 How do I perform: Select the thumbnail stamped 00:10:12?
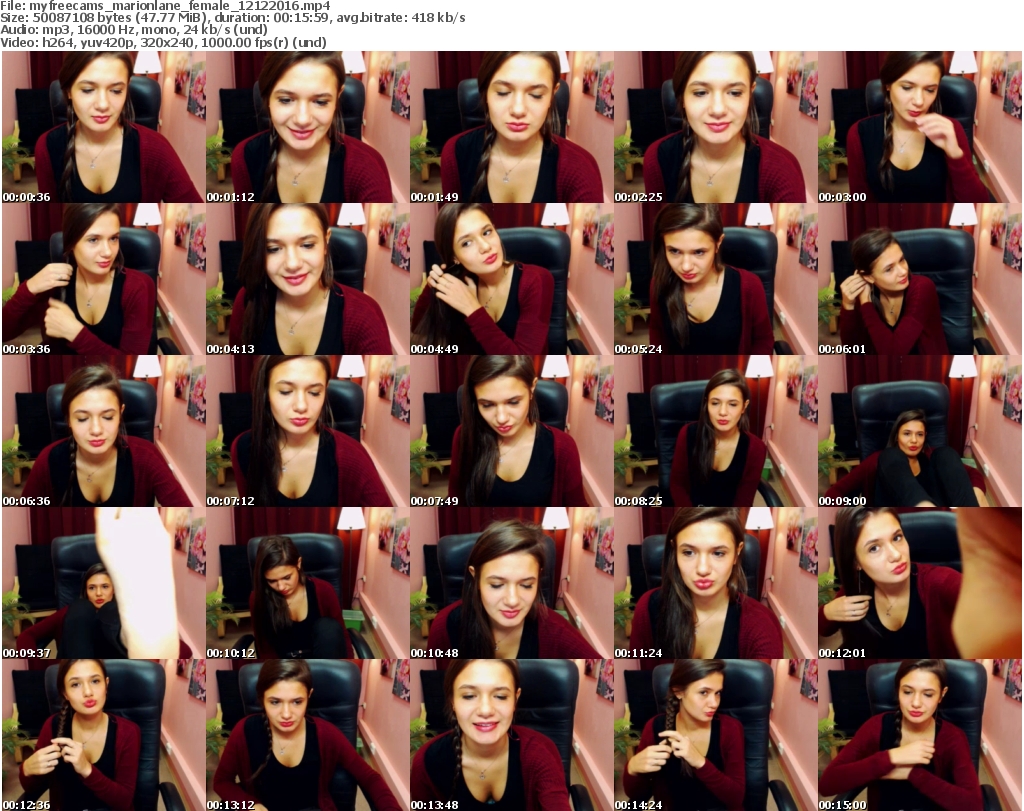(x=308, y=583)
